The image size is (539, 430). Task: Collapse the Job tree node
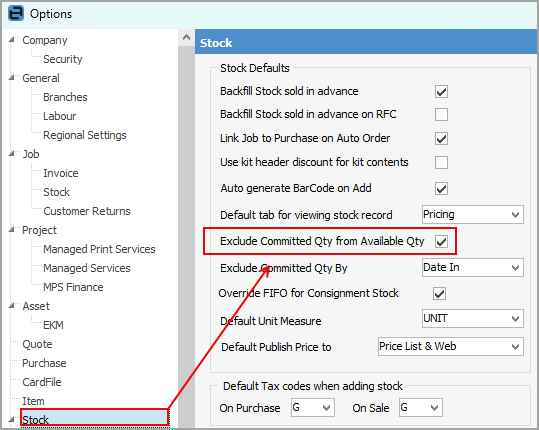click(x=12, y=153)
